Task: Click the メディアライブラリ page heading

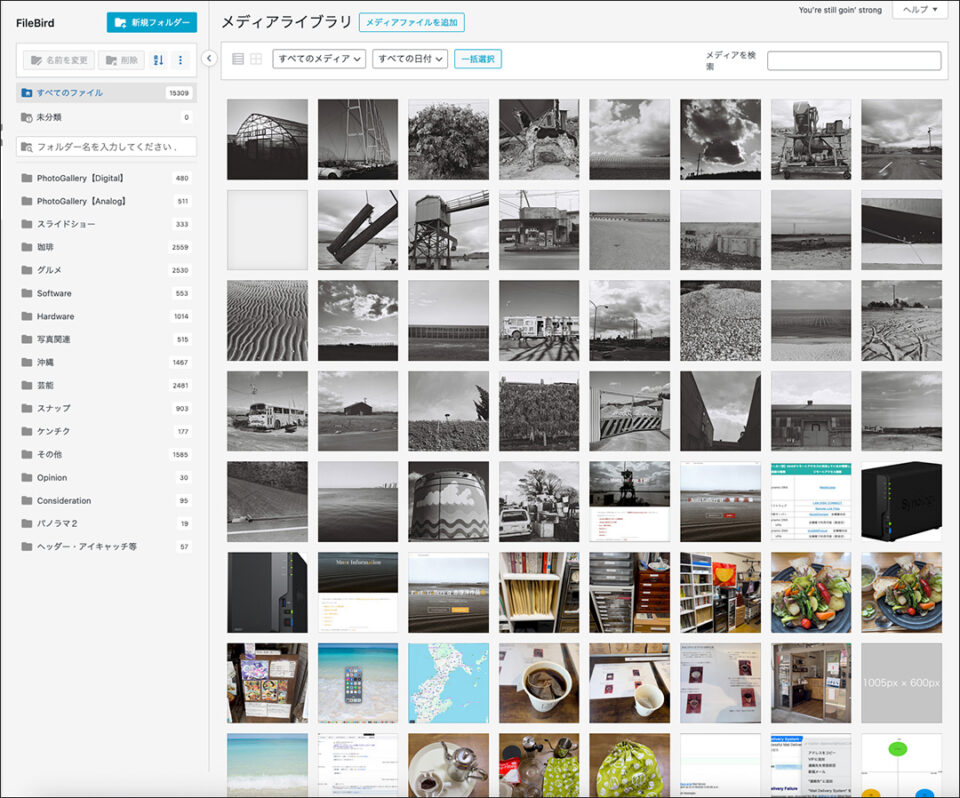Action: (x=287, y=23)
